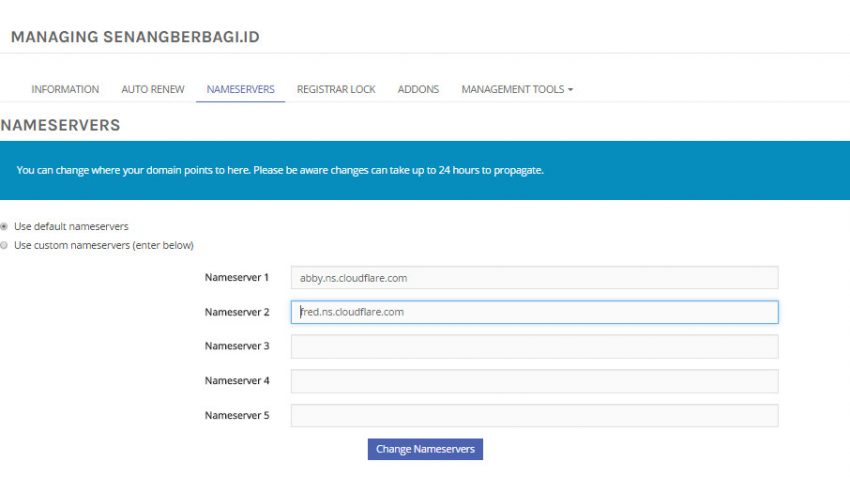Screen dimensions: 850x477
Task: Click the Nameserver 5 label
Action: tap(237, 415)
